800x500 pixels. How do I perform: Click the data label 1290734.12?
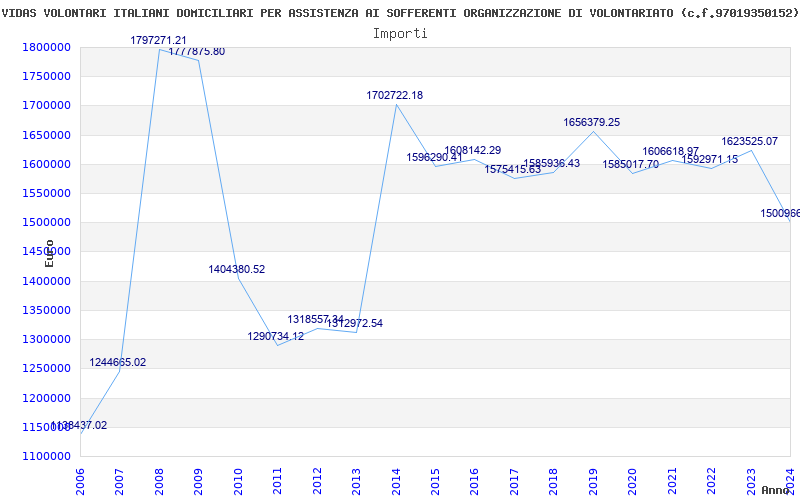pyautogui.click(x=276, y=337)
